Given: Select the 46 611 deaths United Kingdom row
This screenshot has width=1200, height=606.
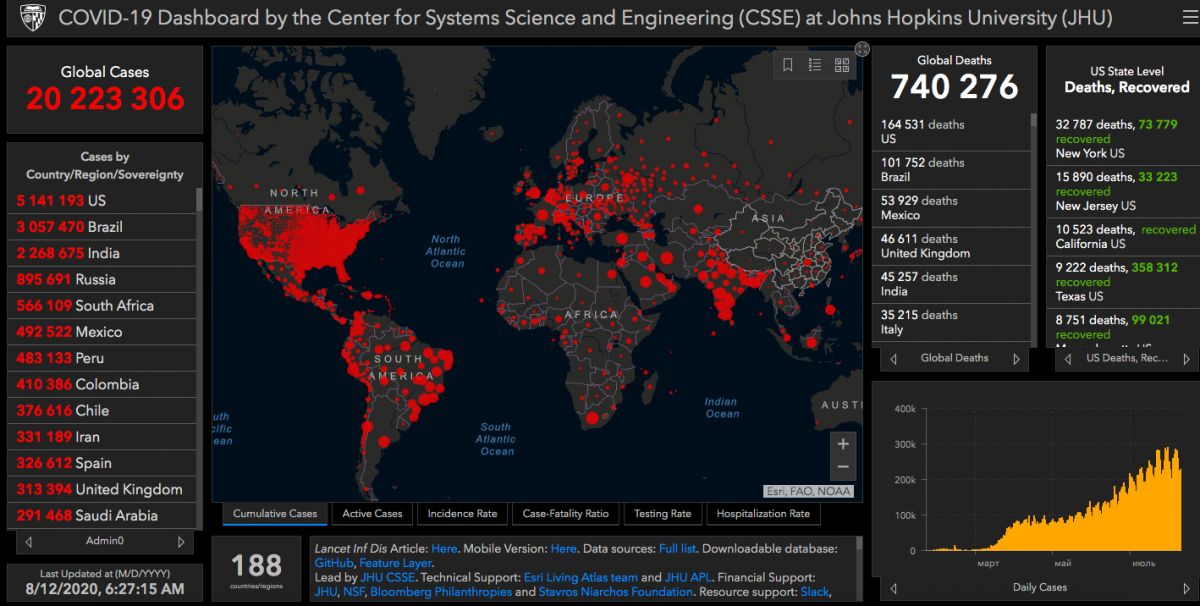Looking at the screenshot, I should click(951, 246).
